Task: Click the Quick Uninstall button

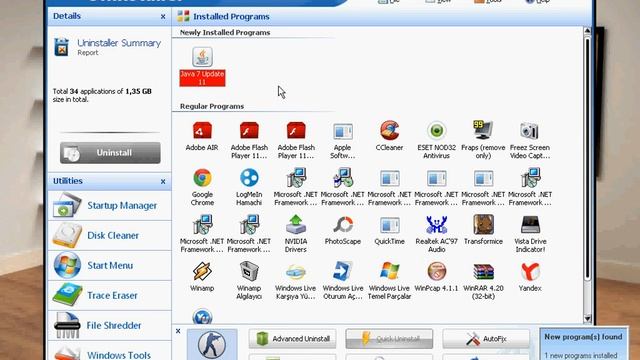Action: point(389,339)
